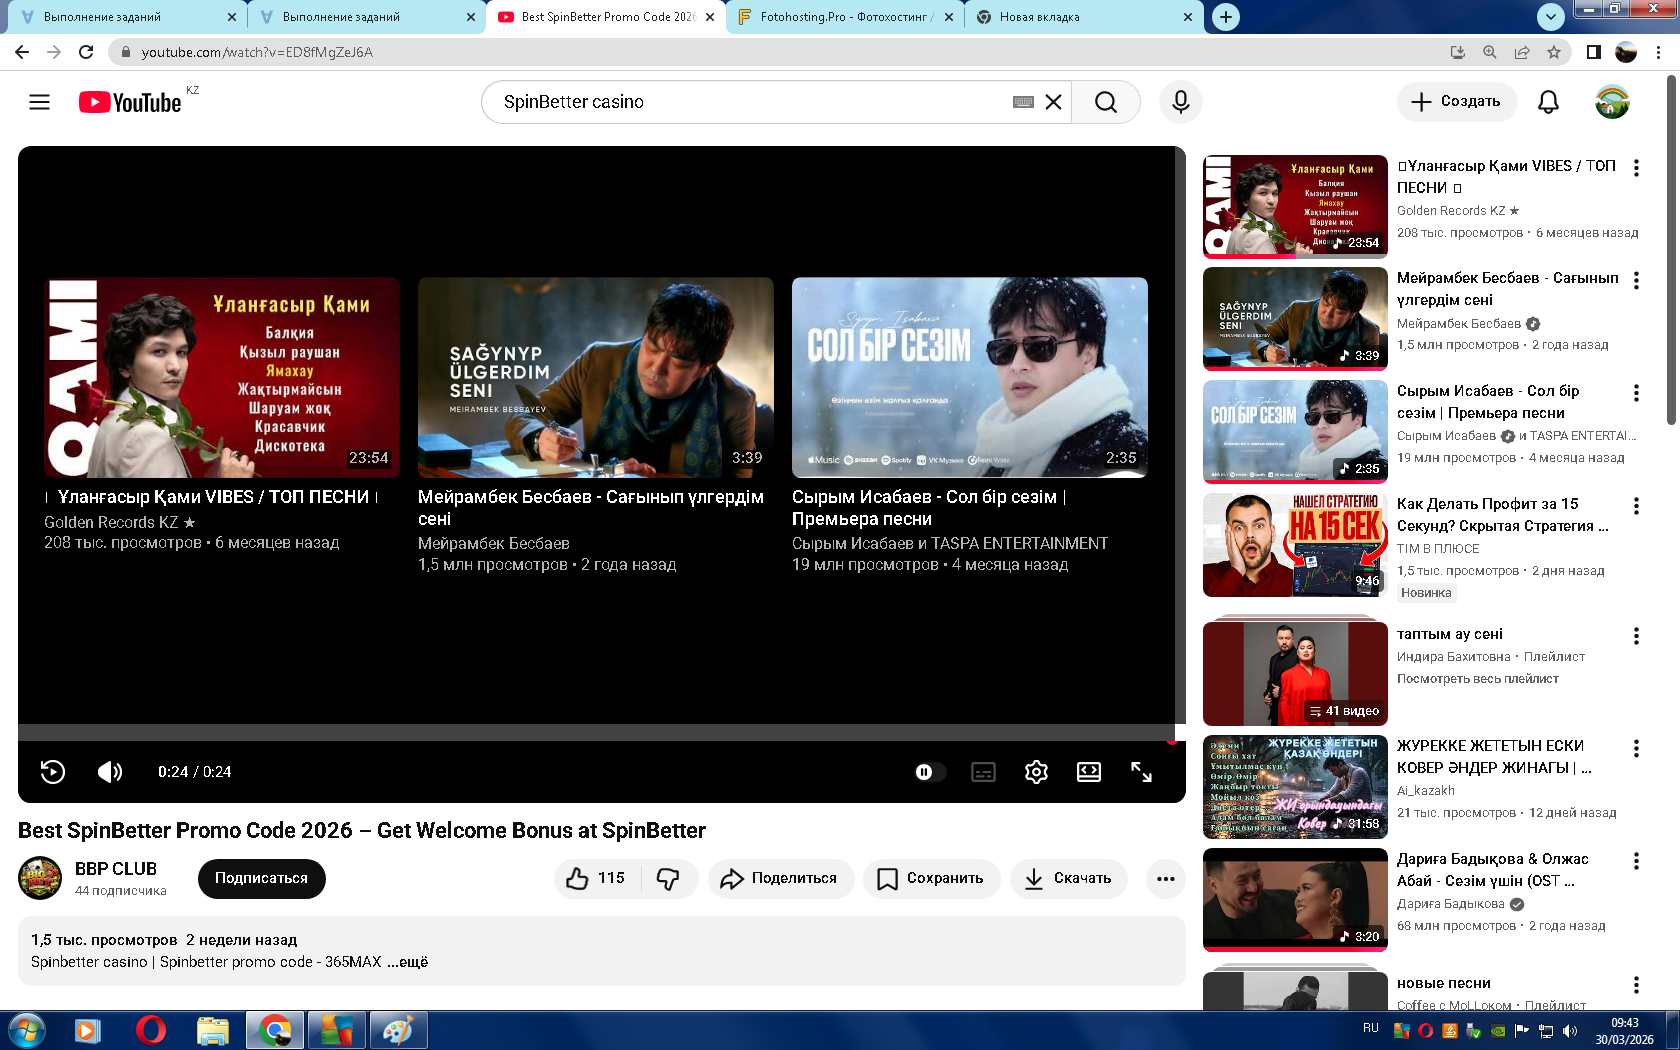Viewport: 1680px width, 1050px height.
Task: Expand description with …ещё
Action: pos(408,962)
